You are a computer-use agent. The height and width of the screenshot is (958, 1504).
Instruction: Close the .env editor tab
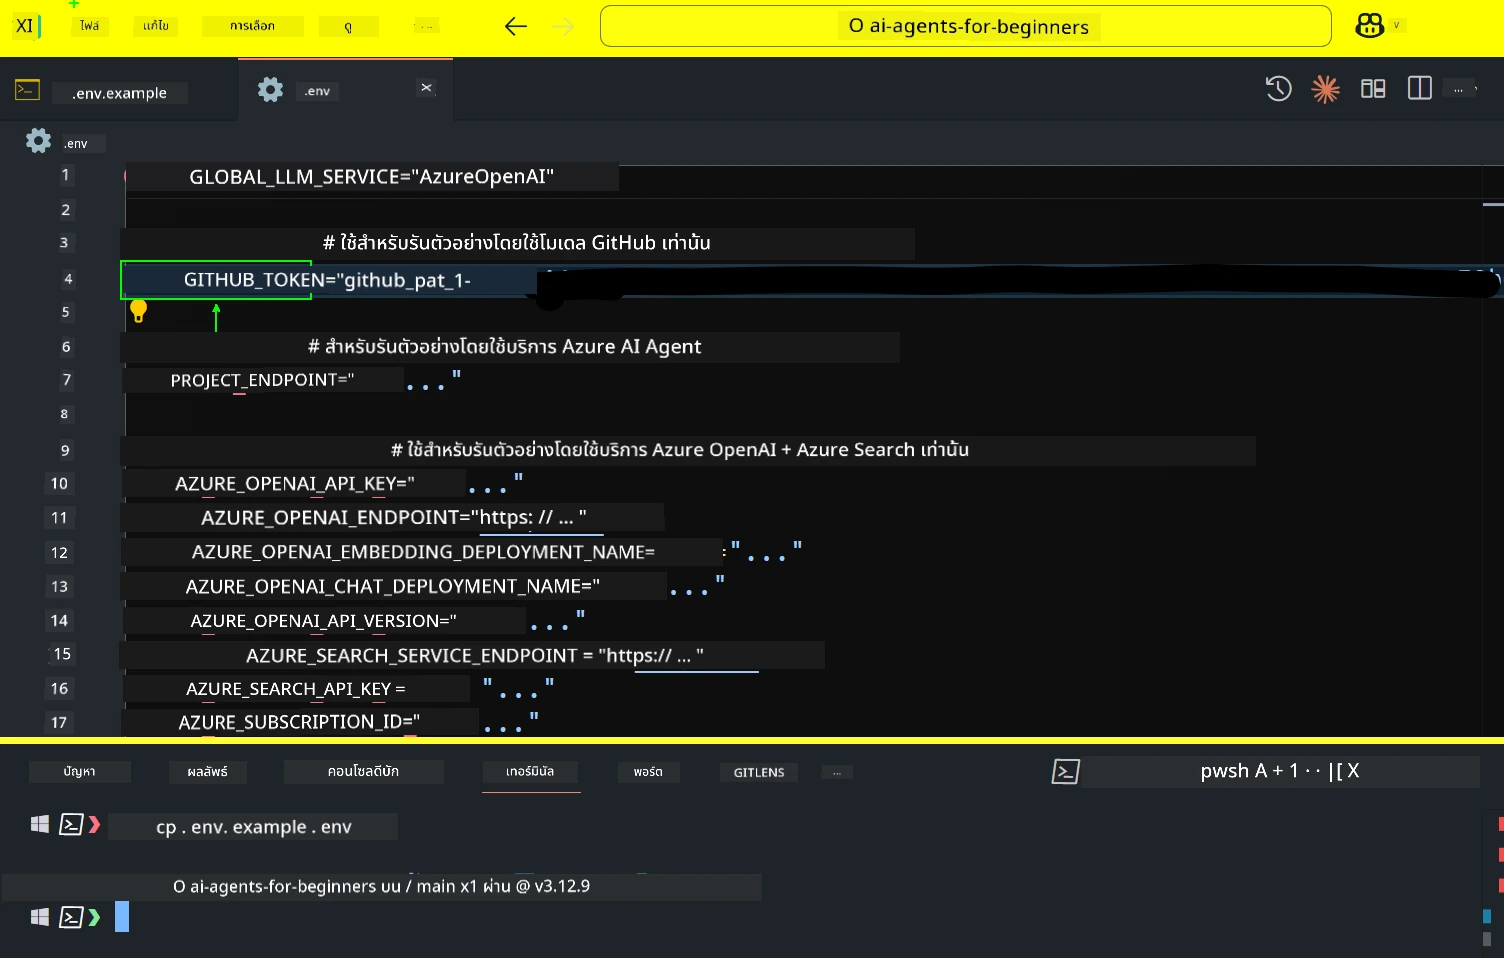pyautogui.click(x=427, y=88)
